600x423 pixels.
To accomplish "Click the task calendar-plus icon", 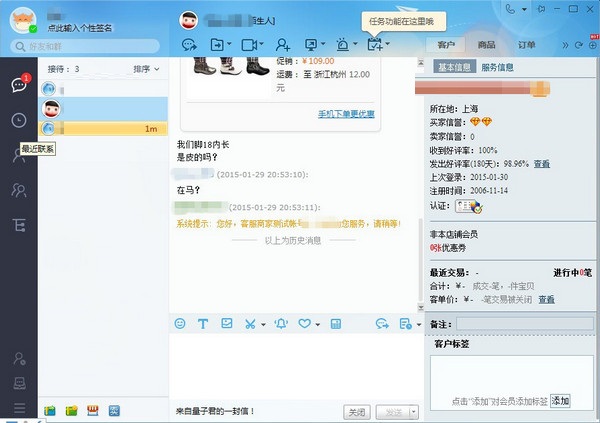I will coord(375,44).
